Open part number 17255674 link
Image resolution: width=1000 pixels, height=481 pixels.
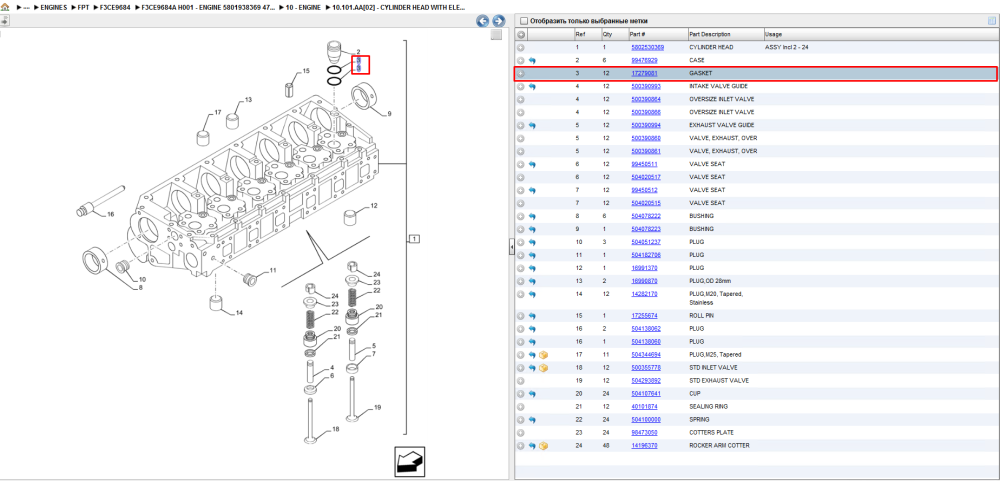pos(644,316)
